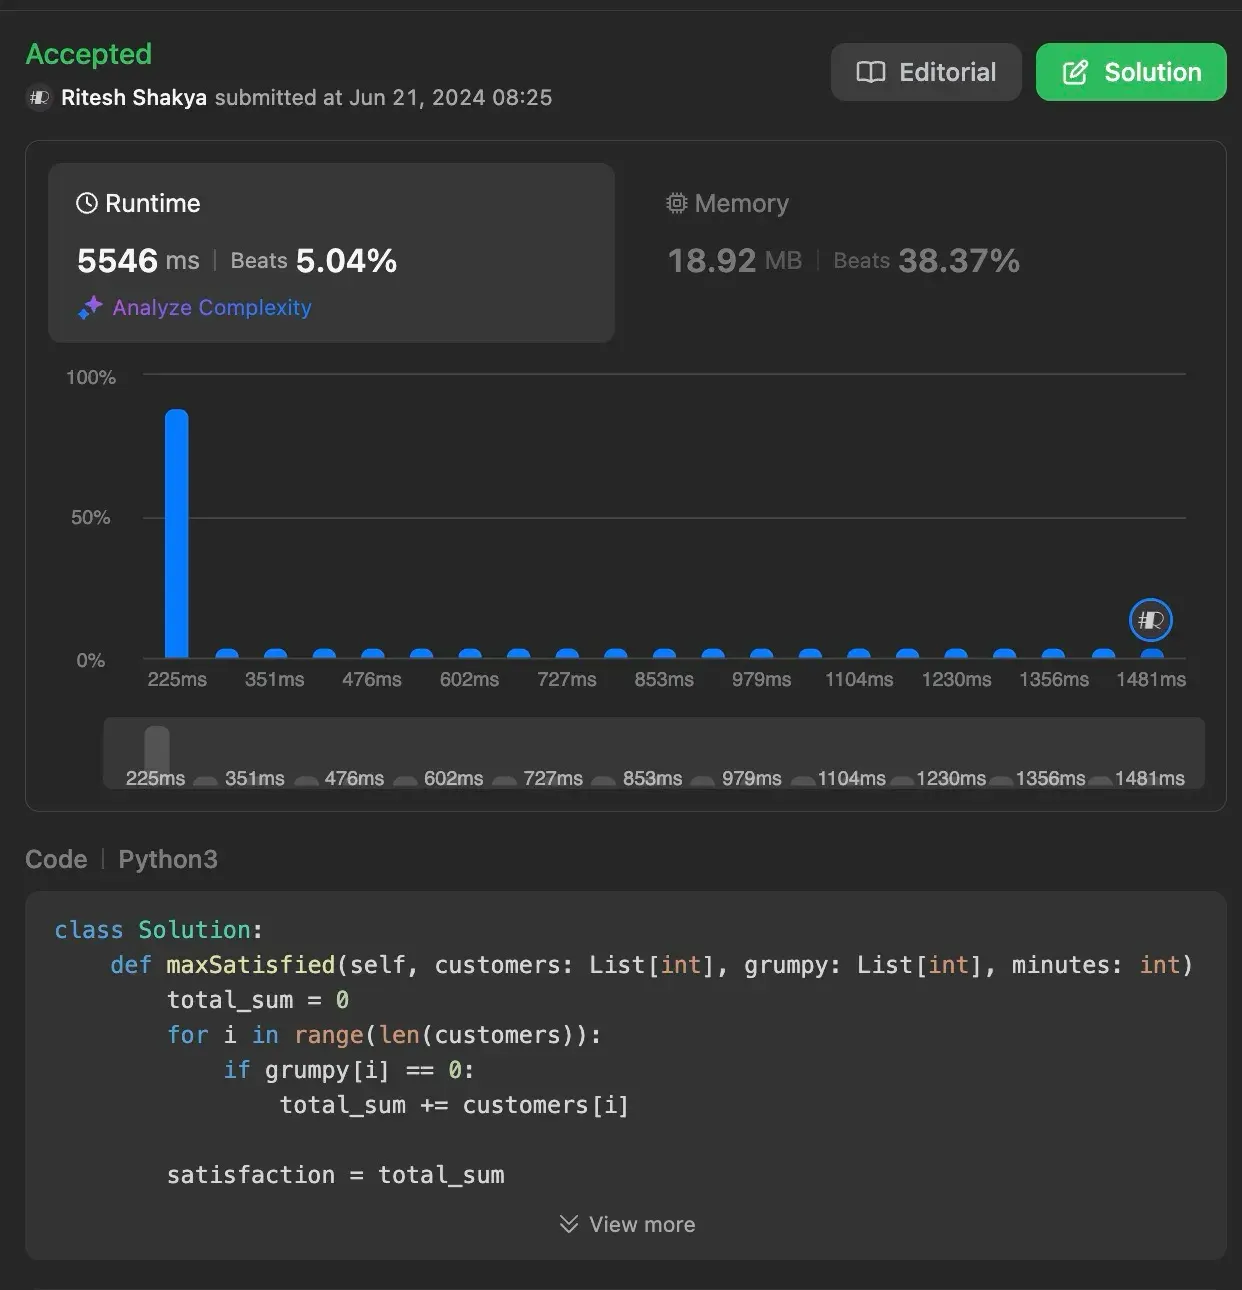Click the pencil icon on Solution button
Screen dimensions: 1242x1290
tap(1075, 72)
